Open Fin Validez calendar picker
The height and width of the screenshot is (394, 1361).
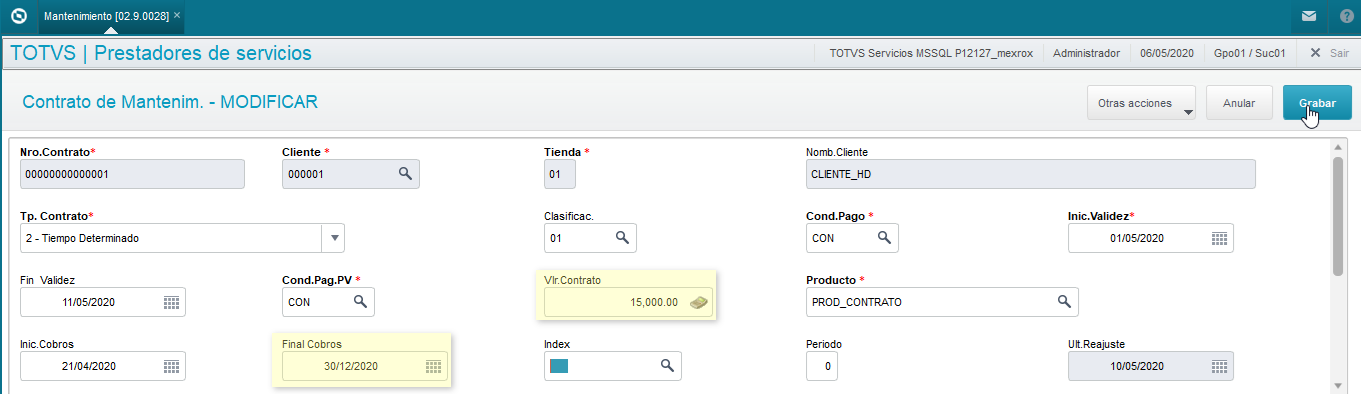171,302
